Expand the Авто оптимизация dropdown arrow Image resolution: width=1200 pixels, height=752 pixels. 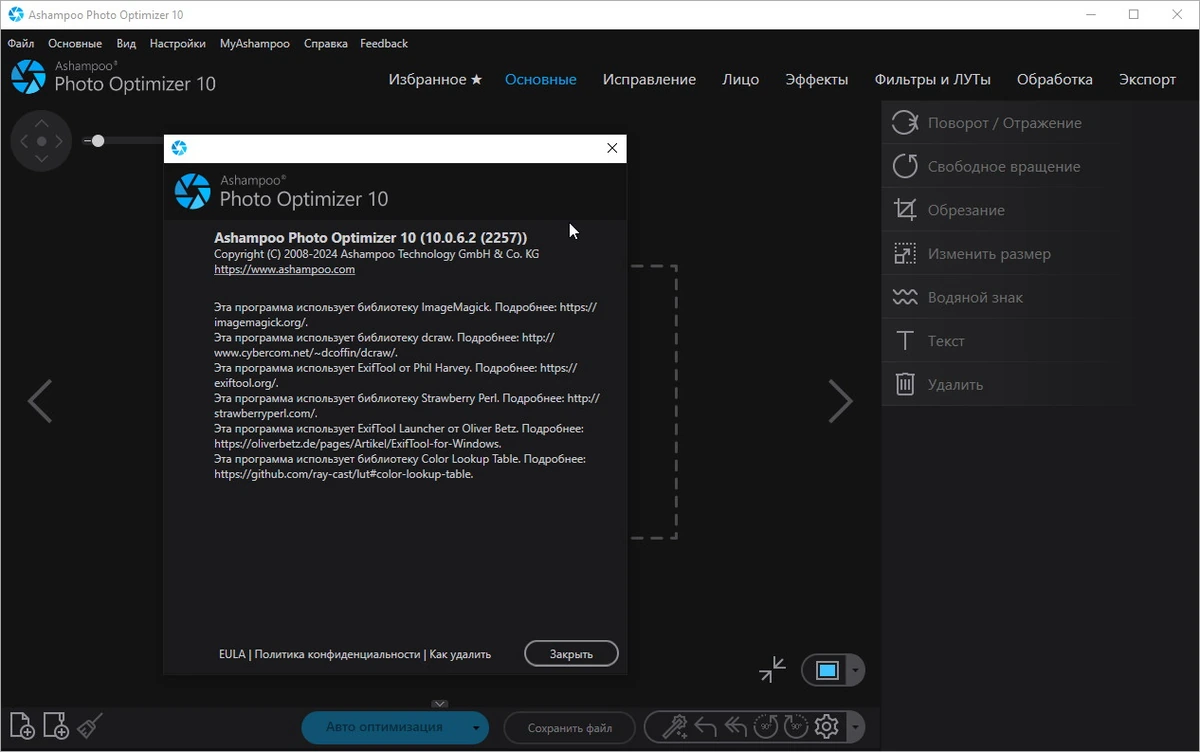point(477,727)
